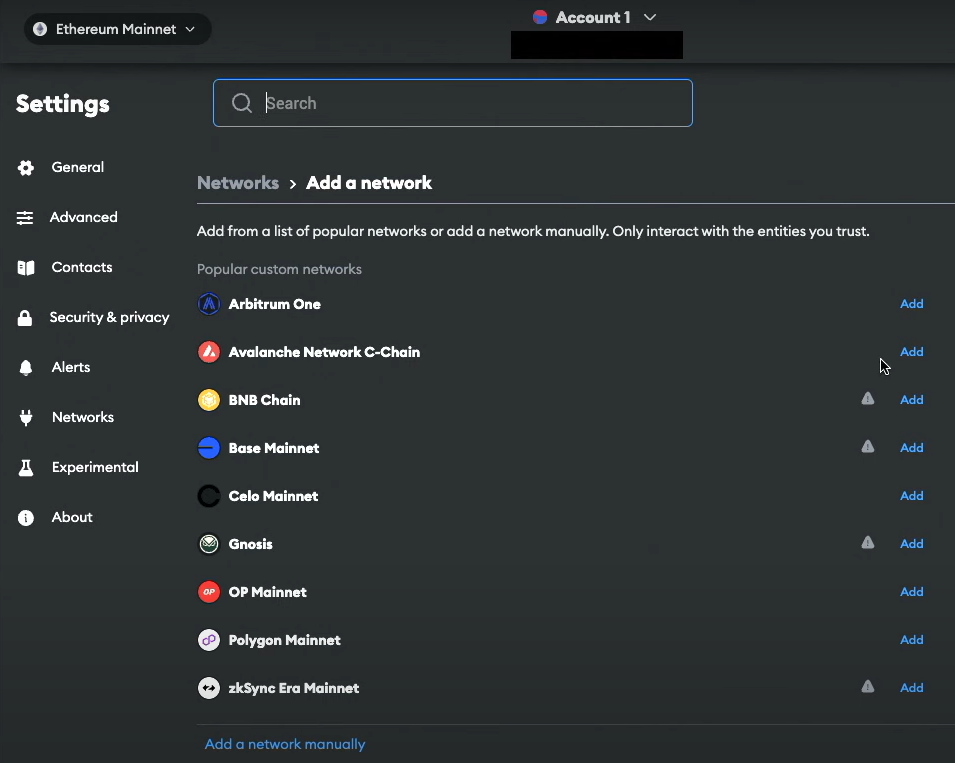
Task: Click the Celo Mainnet logo
Action: (x=209, y=496)
